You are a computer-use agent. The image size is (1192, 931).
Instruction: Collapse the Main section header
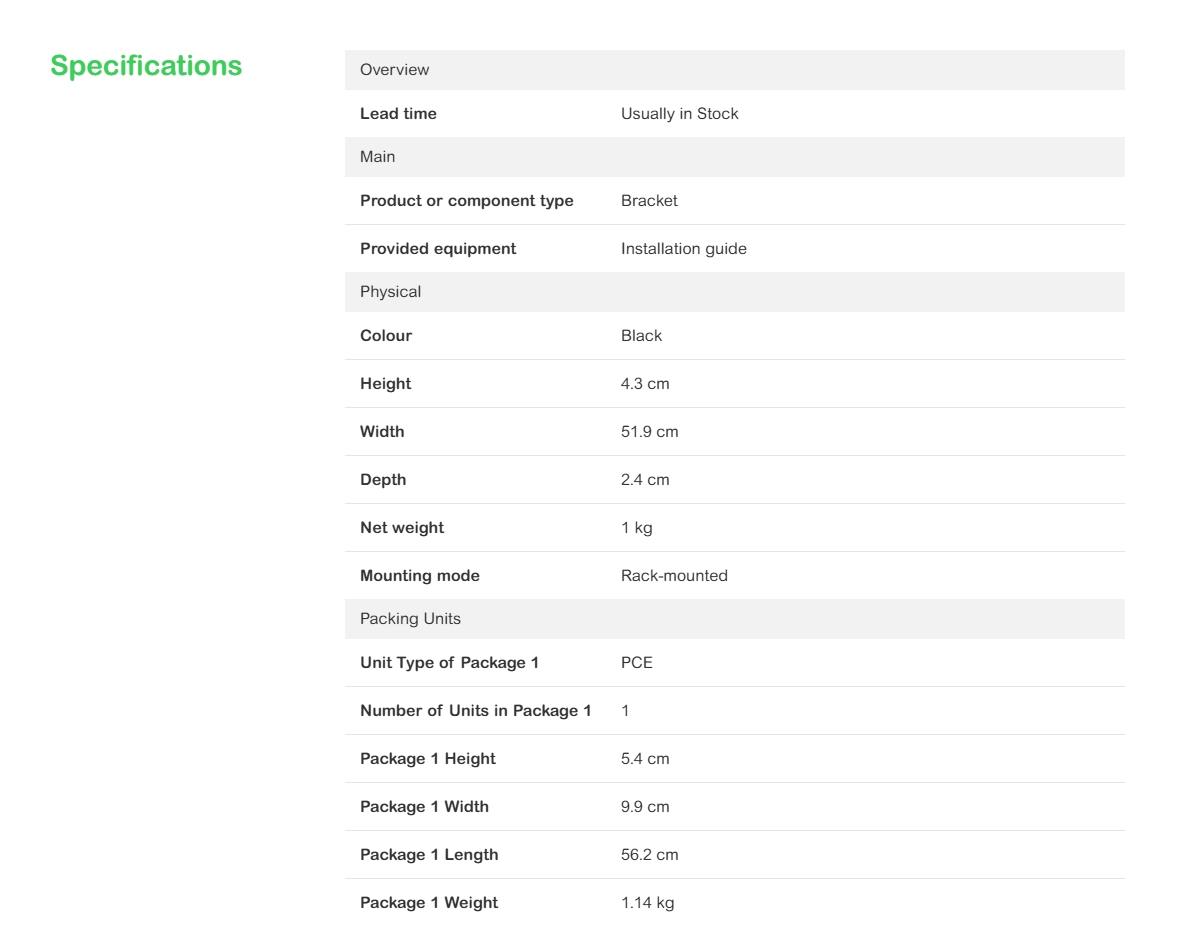377,157
